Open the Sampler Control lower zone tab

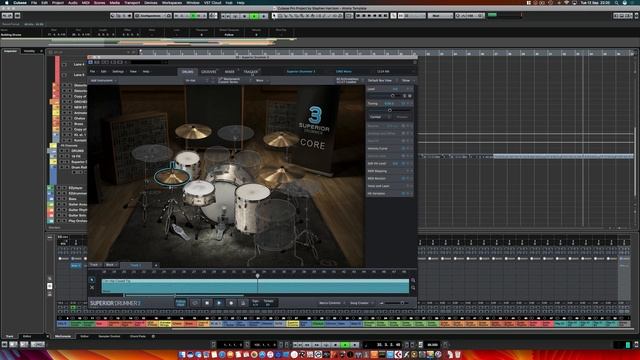(x=109, y=336)
